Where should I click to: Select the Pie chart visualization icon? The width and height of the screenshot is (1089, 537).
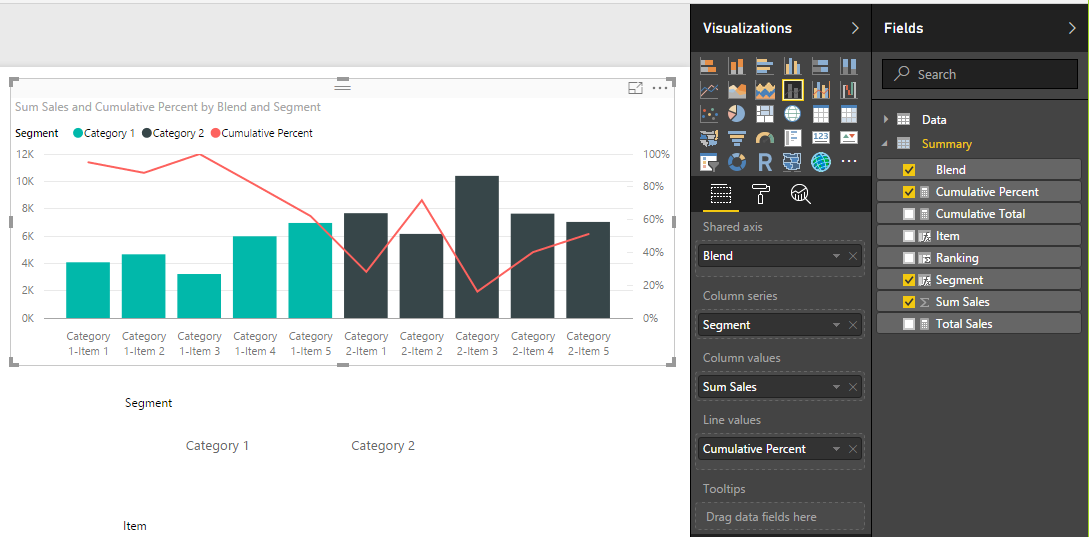[736, 113]
